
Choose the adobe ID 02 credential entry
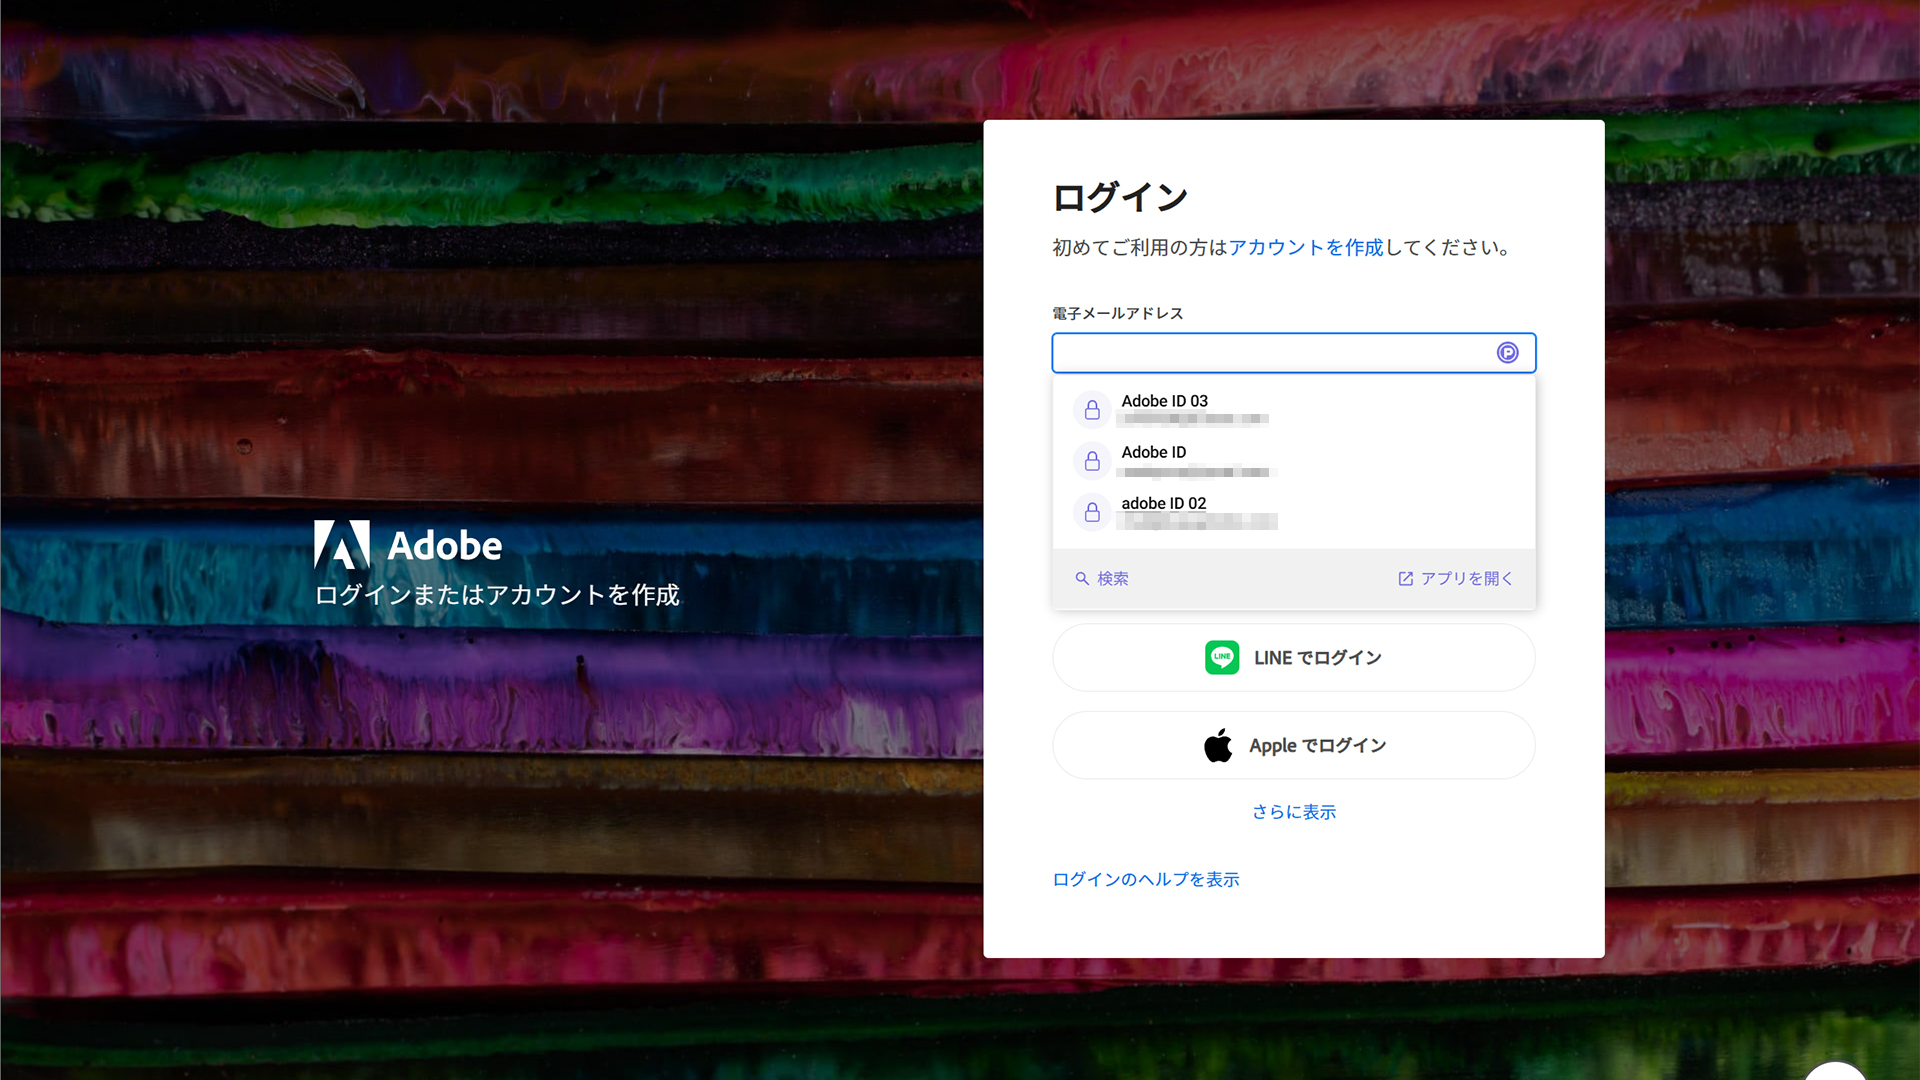coord(1293,512)
